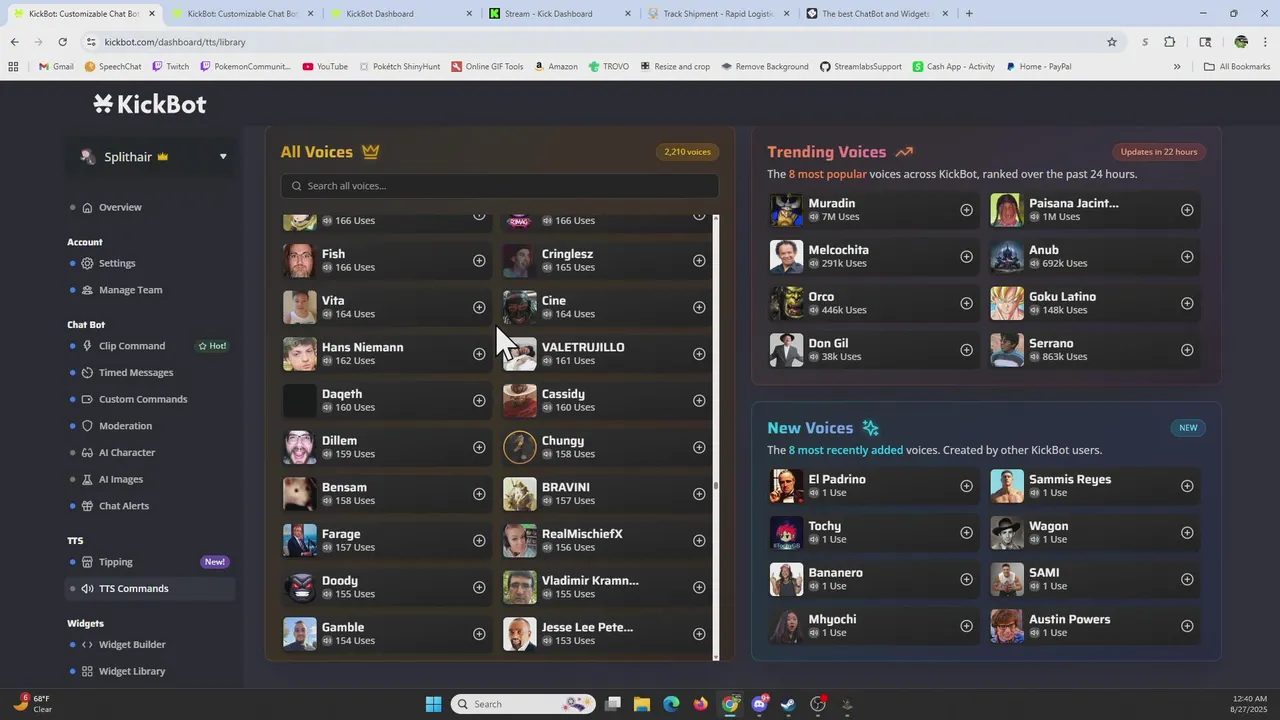The image size is (1280, 720).
Task: Add the Bensam voice
Action: pyautogui.click(x=479, y=494)
